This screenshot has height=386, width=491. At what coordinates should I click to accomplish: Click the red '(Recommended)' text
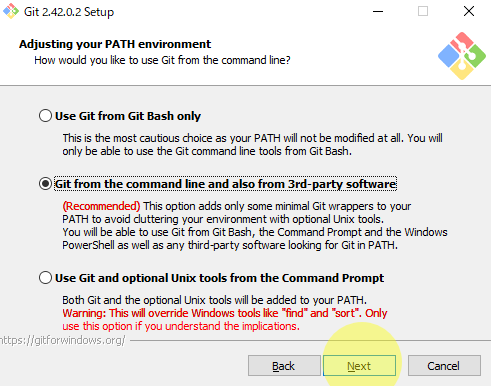[101, 206]
